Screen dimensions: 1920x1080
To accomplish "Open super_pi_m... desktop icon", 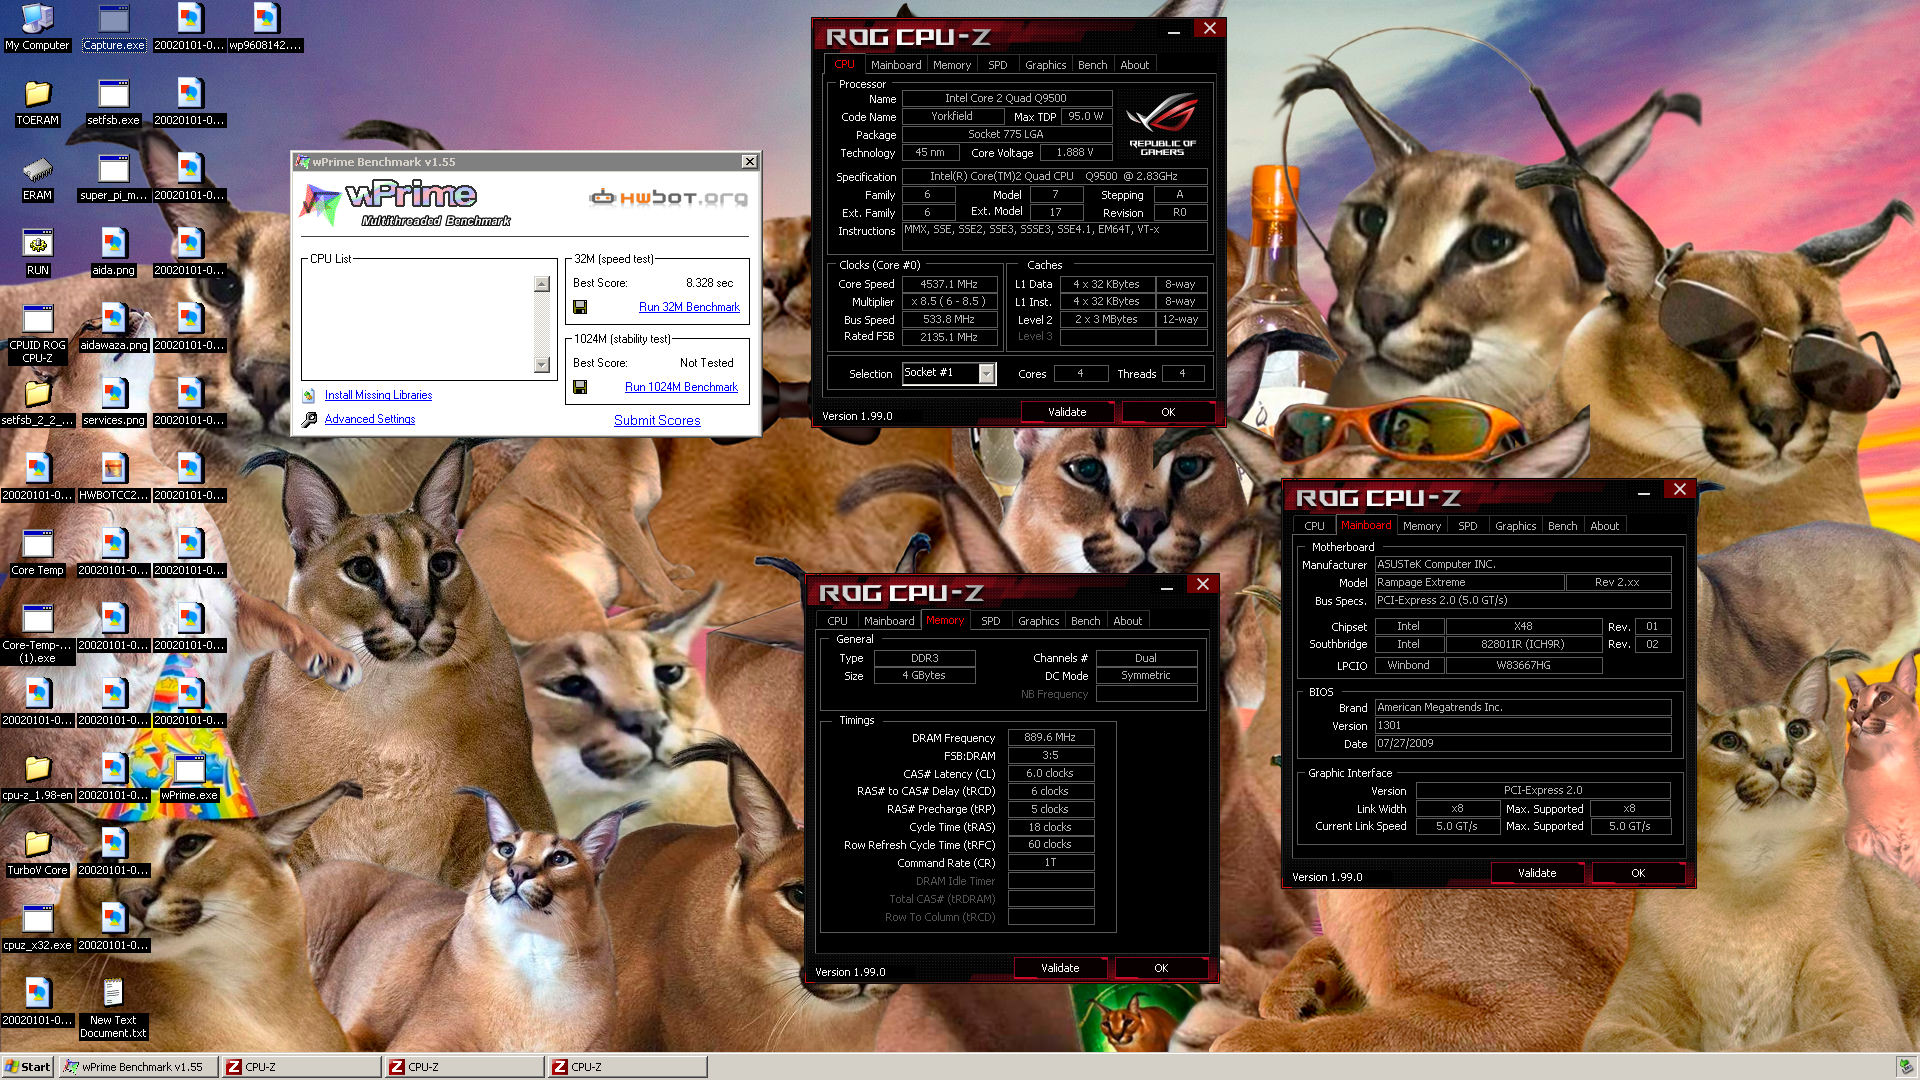I will [x=113, y=177].
